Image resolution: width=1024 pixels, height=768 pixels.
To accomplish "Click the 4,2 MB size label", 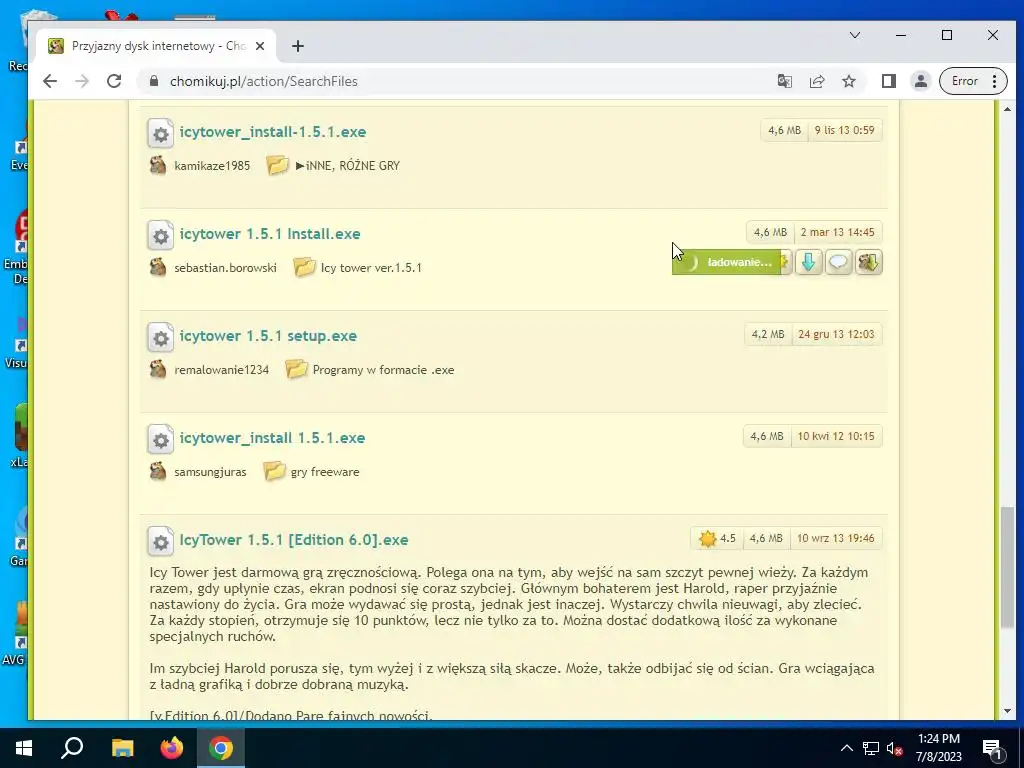I will point(768,334).
